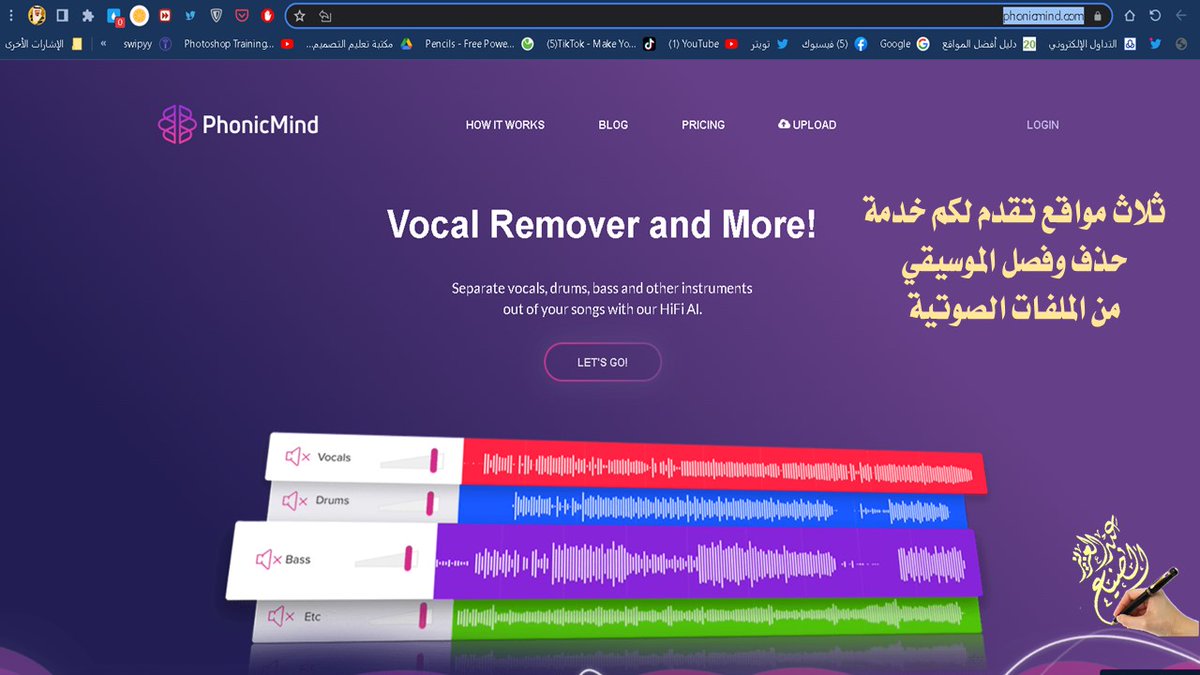Open the HOW IT WORKS menu item
This screenshot has height=675, width=1200.
[x=505, y=125]
